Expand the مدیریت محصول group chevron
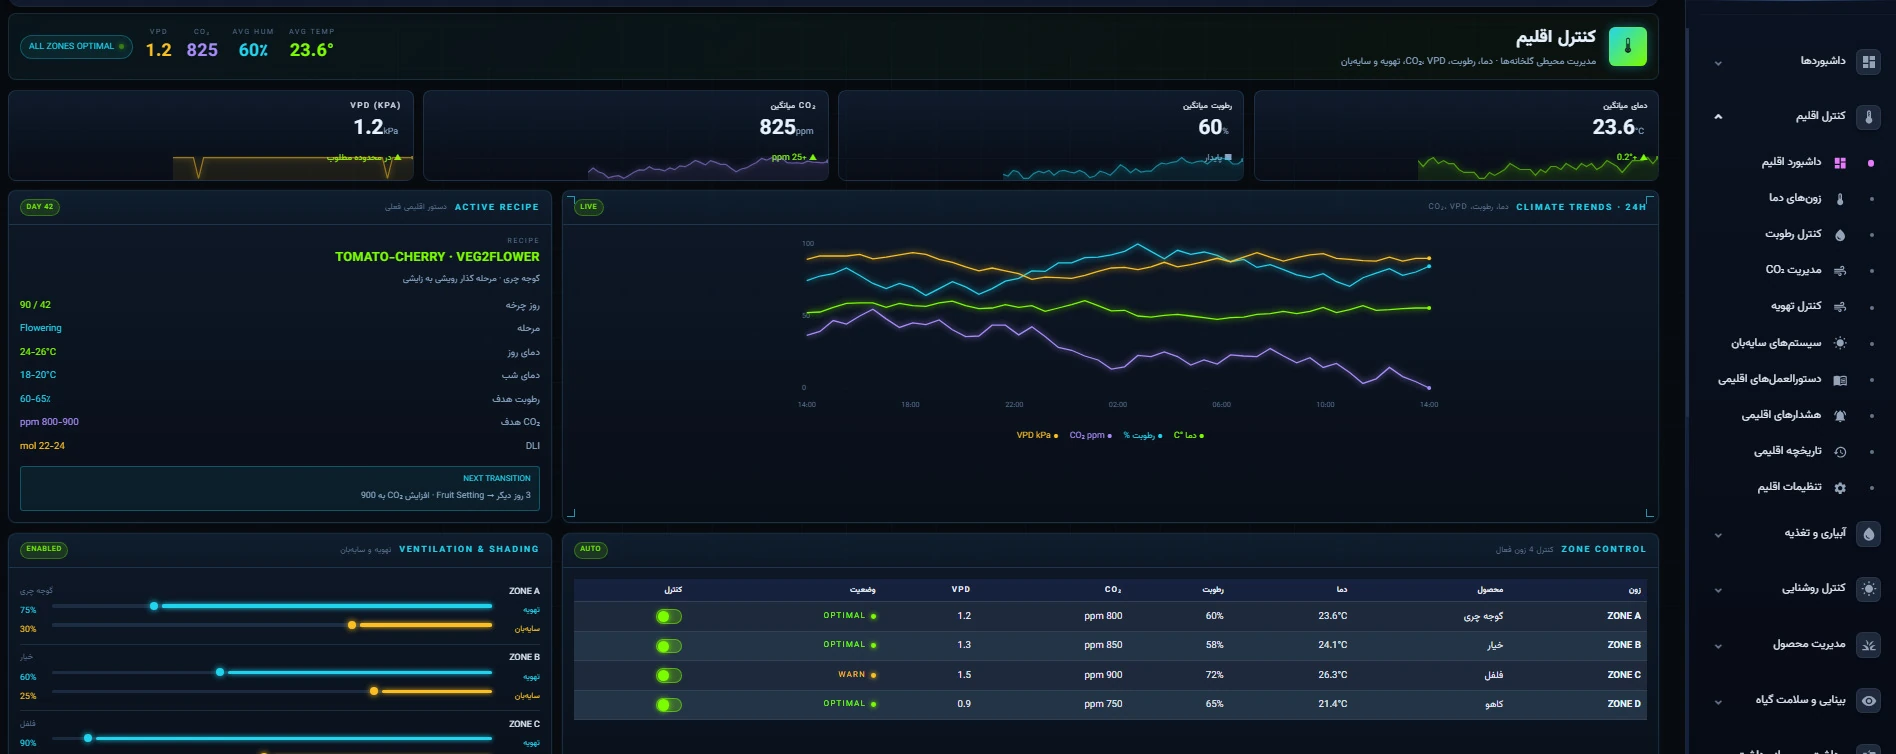1896x754 pixels. click(1718, 646)
